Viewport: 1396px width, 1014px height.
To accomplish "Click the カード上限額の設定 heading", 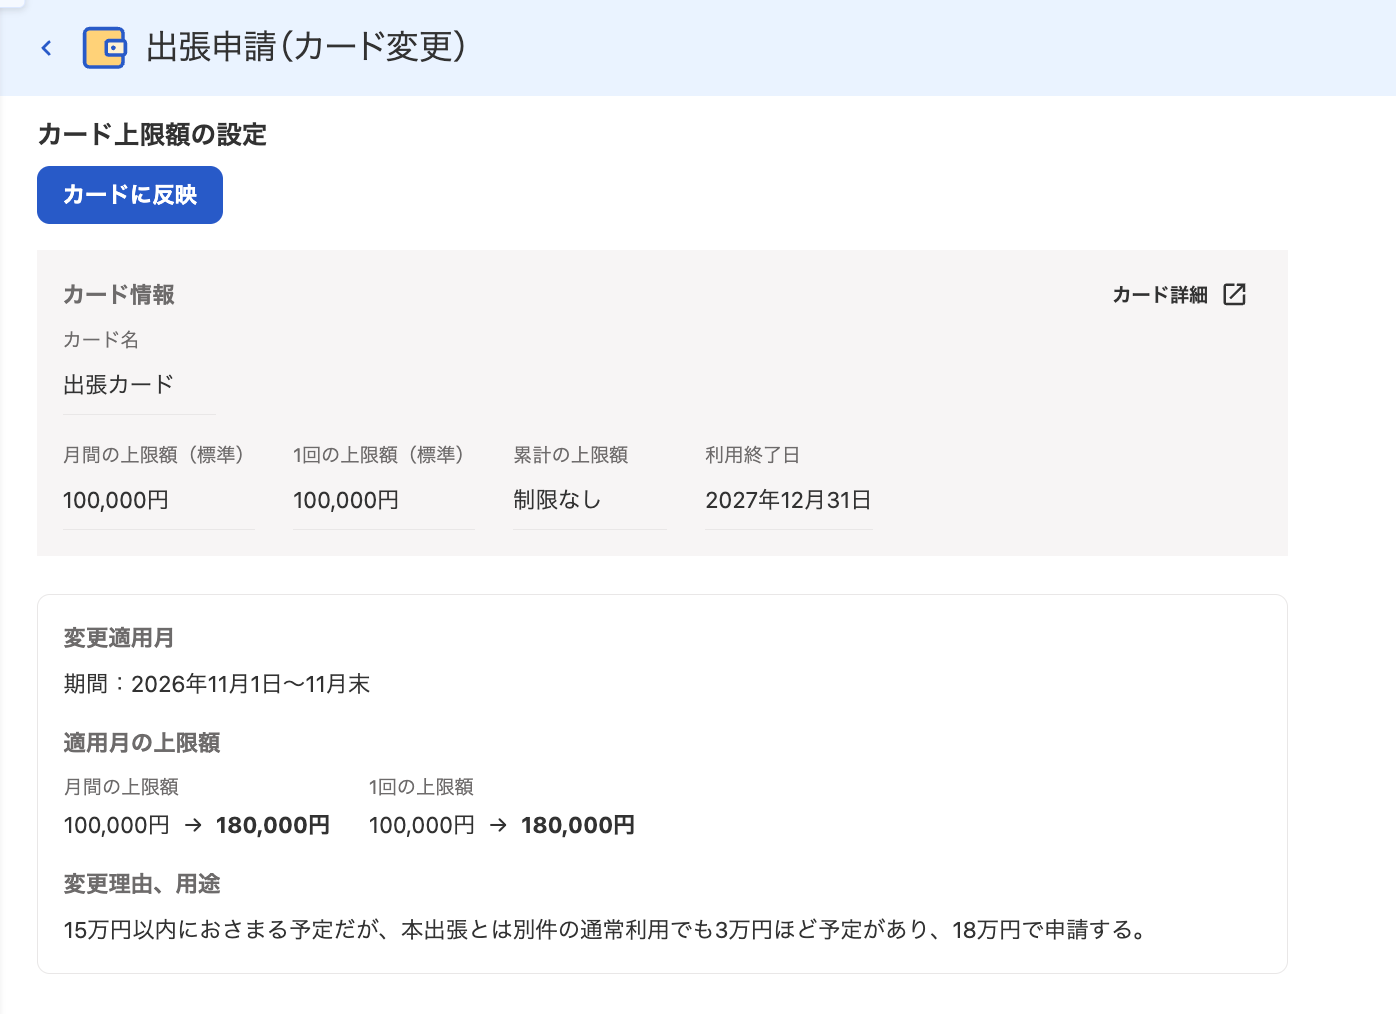I will (x=152, y=135).
